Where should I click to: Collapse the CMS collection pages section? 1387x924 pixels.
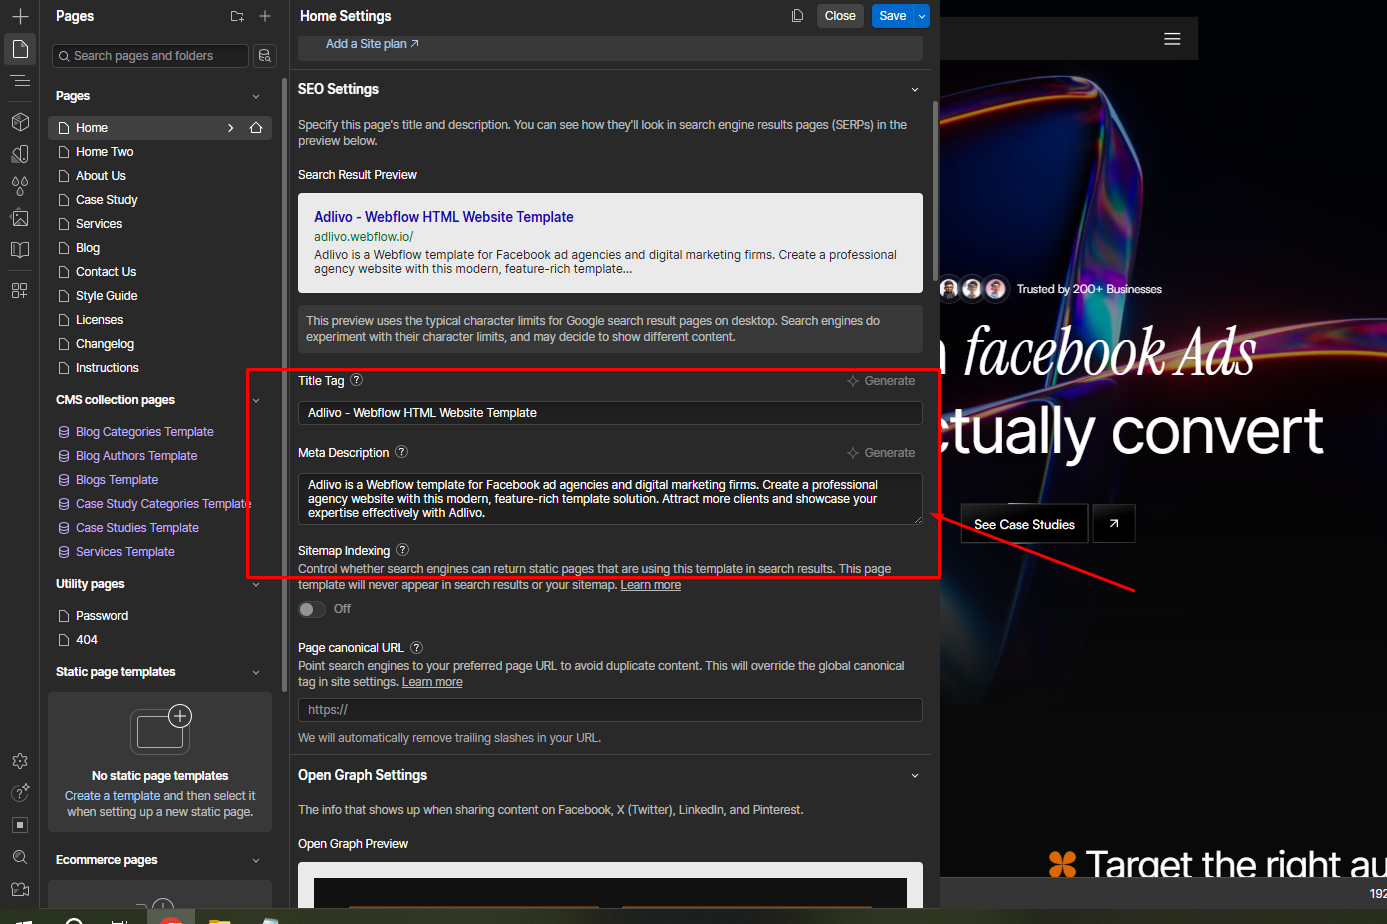(x=256, y=401)
